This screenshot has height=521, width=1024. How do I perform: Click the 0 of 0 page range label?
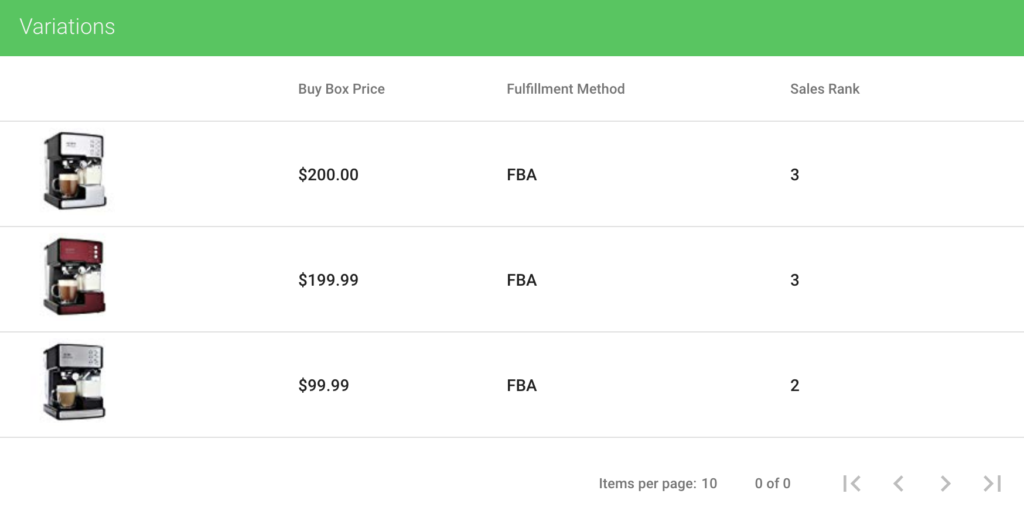coord(772,484)
